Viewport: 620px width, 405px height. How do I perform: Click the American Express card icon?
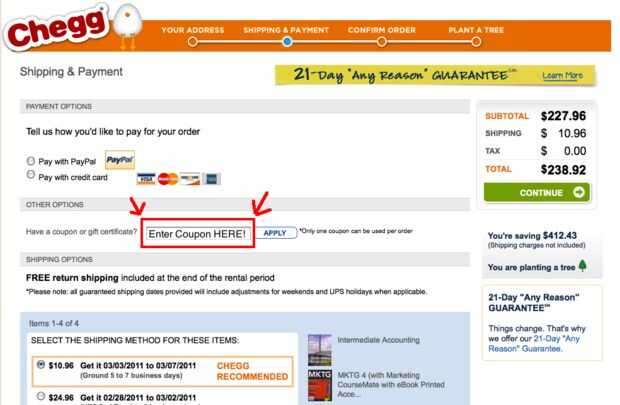click(212, 179)
